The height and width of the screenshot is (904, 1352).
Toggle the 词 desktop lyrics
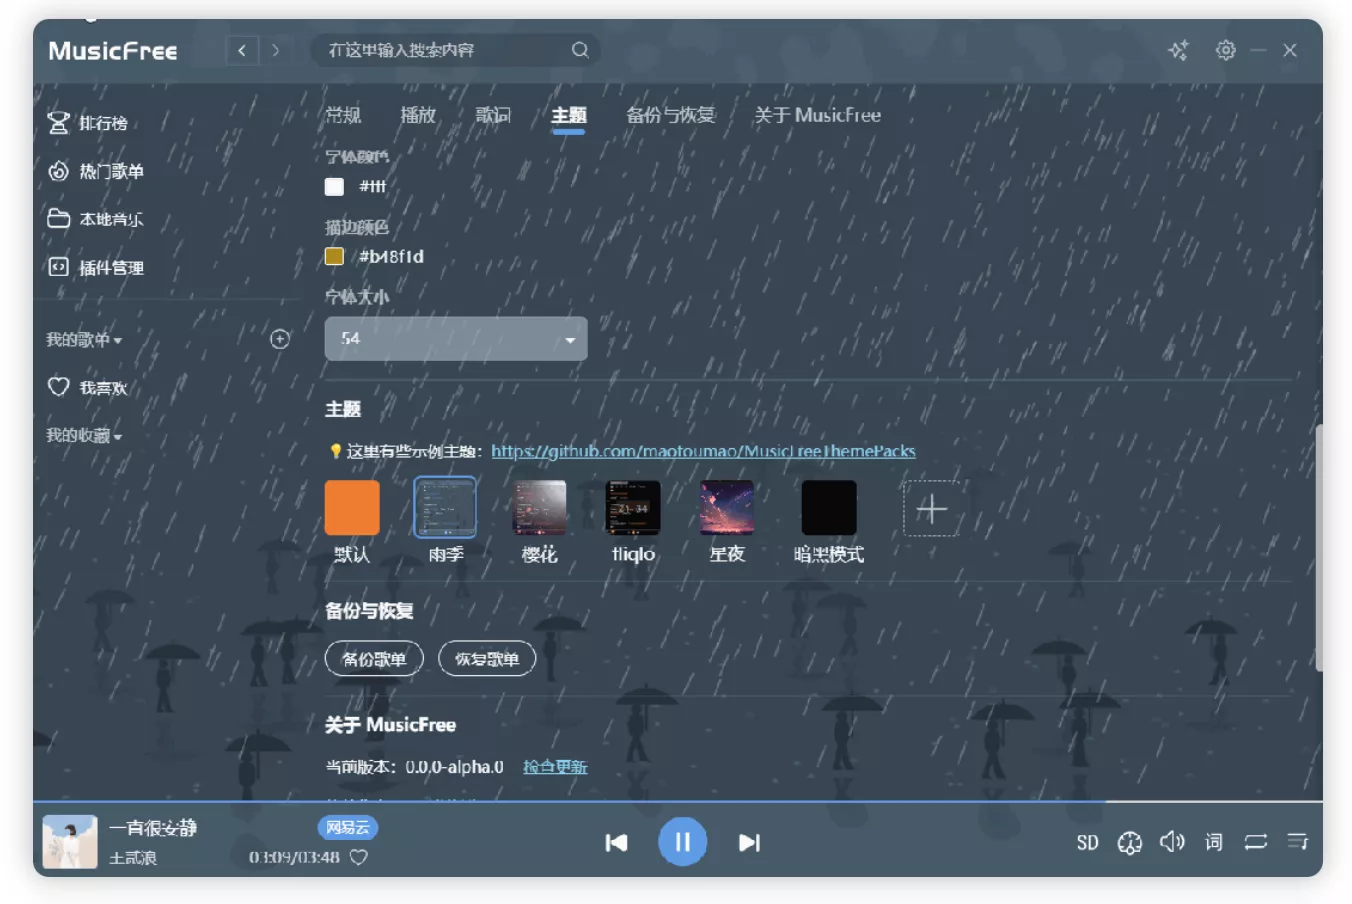click(1214, 842)
